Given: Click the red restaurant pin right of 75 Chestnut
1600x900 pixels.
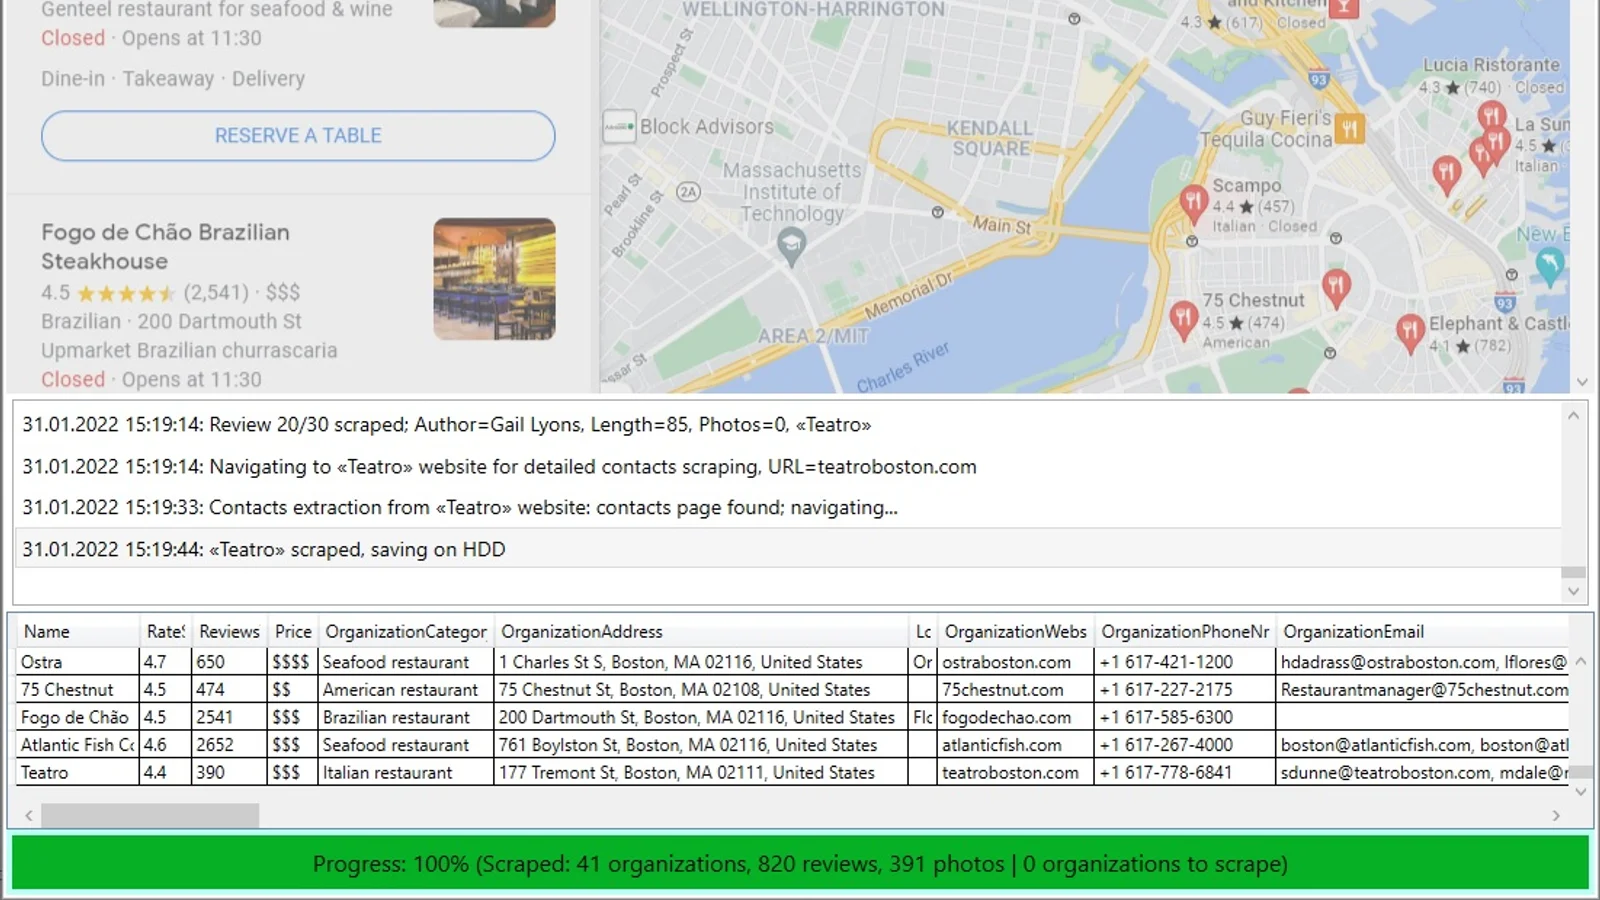Looking at the screenshot, I should (1336, 287).
